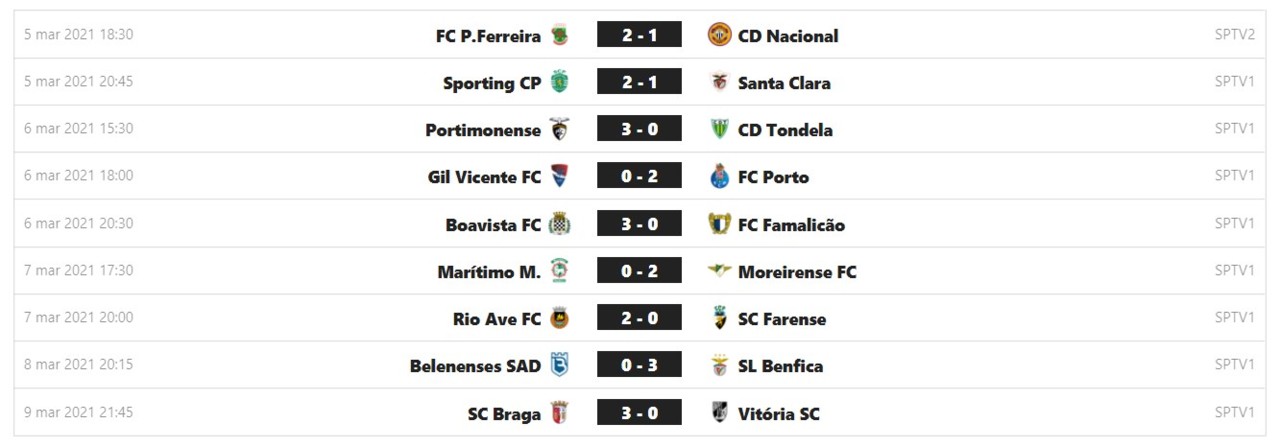Screen dimensions: 1280x447
Task: Select the SPTV2 broadcaster label
Action: [x=1234, y=35]
